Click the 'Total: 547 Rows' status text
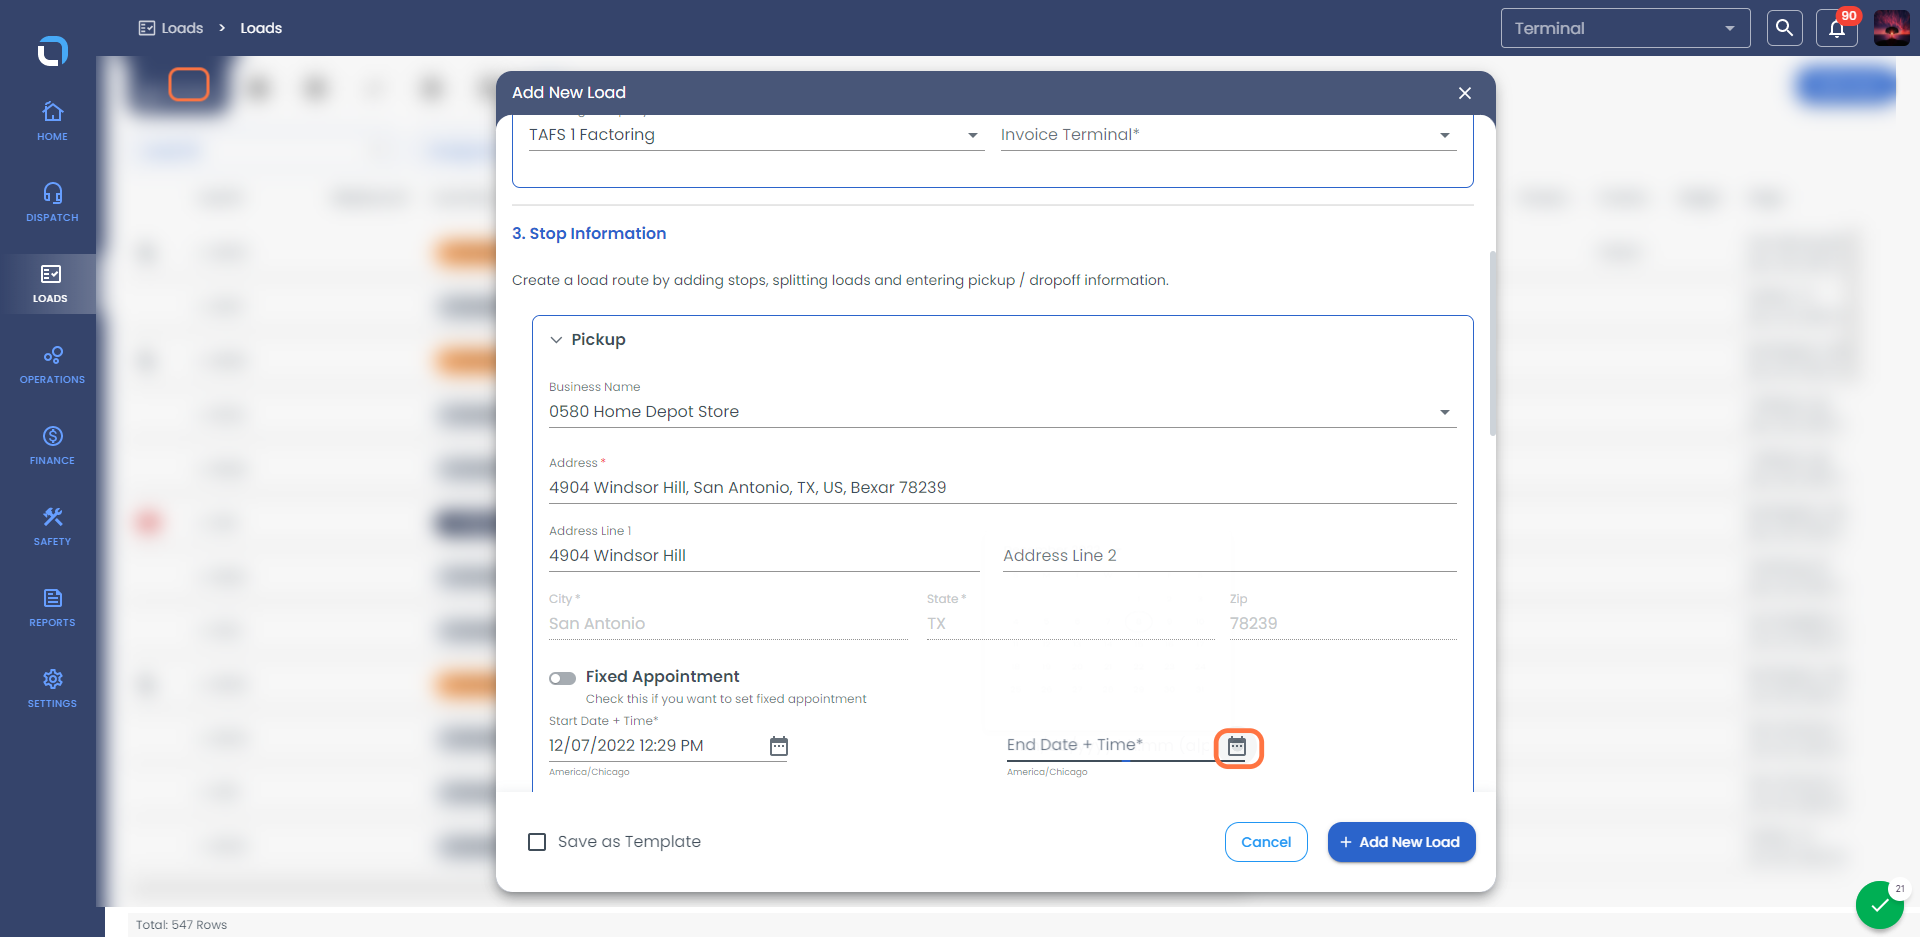Image resolution: width=1920 pixels, height=937 pixels. tap(182, 925)
